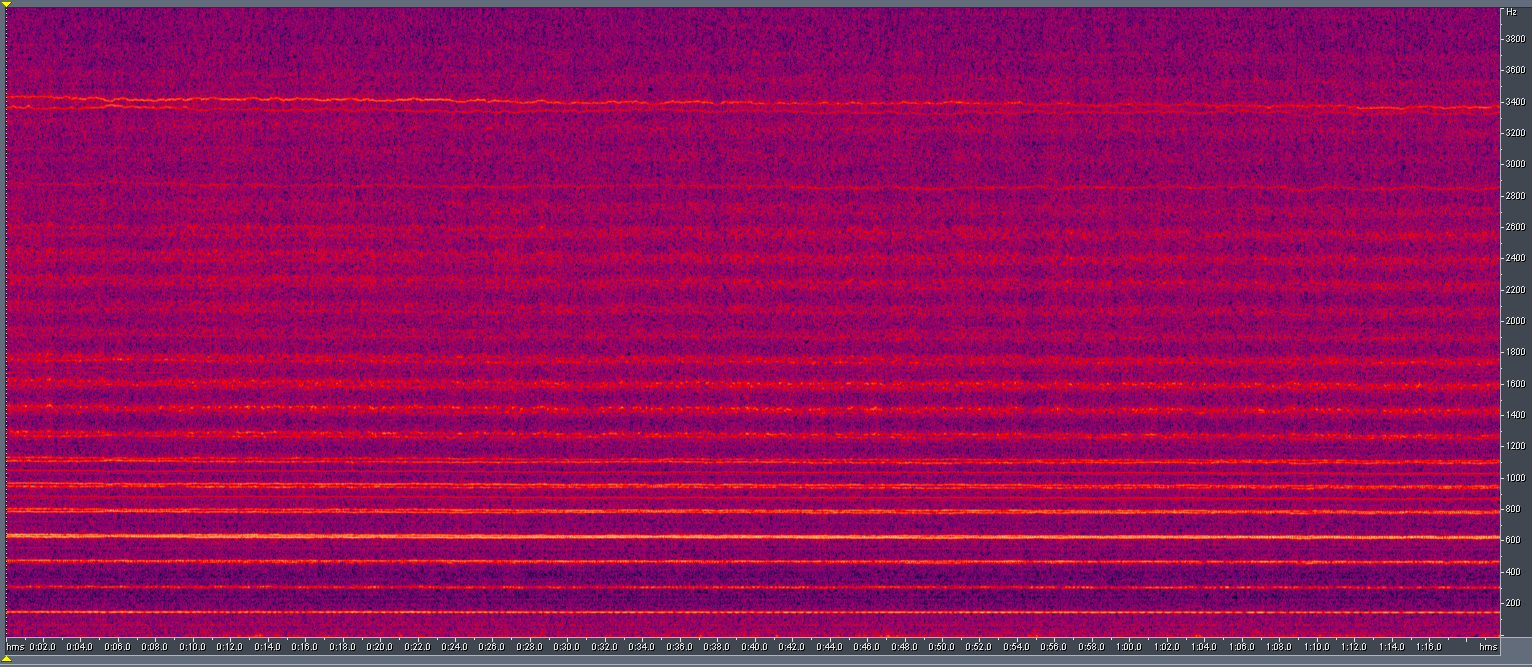
Task: Click the 3400 Hz frequency ruler label
Action: tap(1516, 102)
